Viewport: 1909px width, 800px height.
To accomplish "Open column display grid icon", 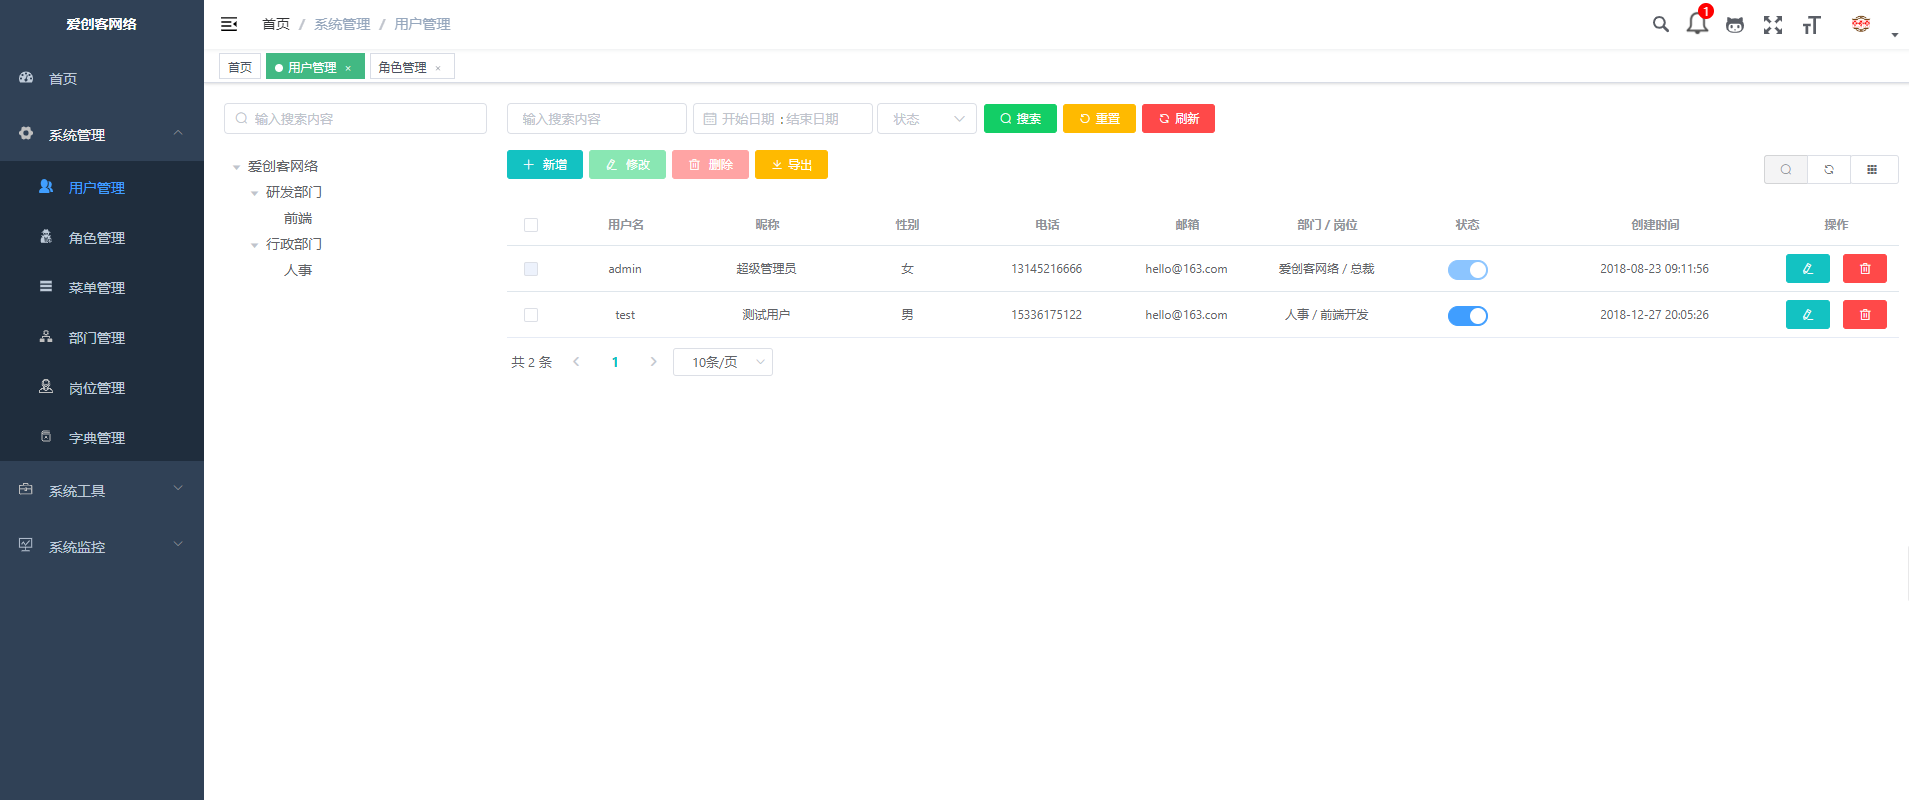I will (x=1872, y=170).
